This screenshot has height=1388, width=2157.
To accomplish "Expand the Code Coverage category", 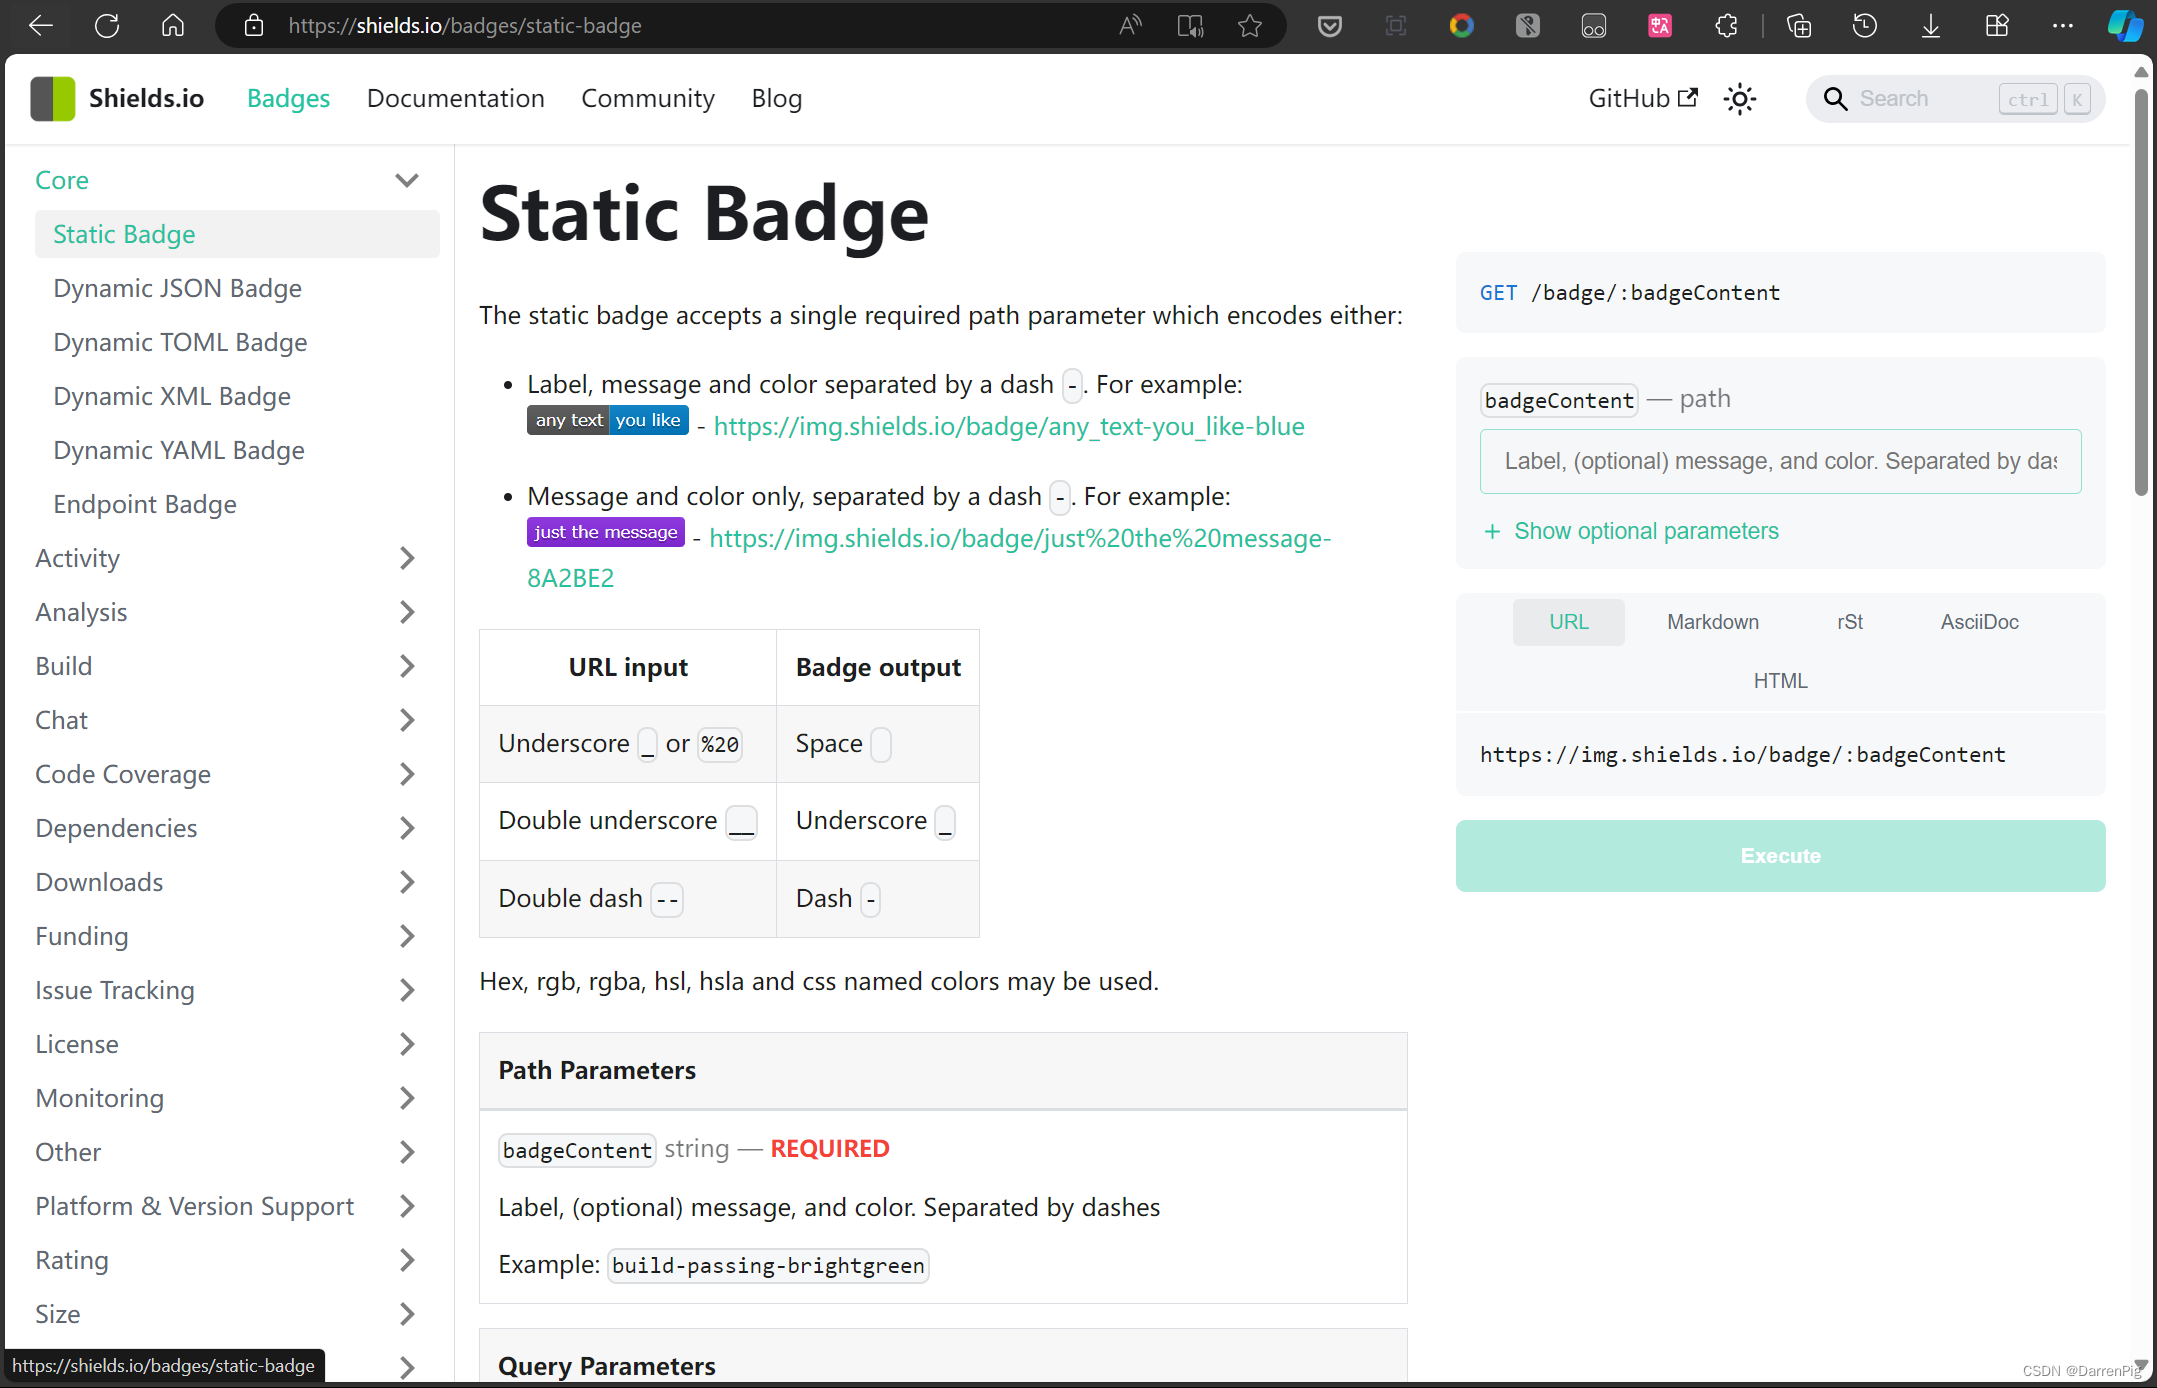I will pos(406,774).
